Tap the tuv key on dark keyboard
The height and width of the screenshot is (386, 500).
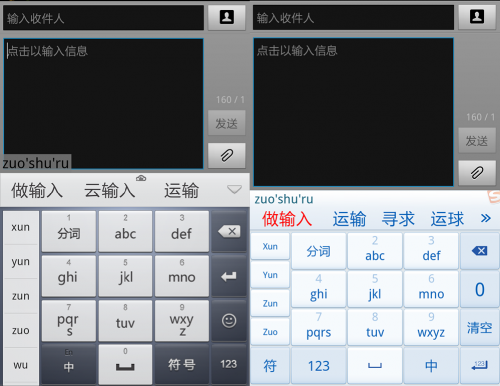125,321
